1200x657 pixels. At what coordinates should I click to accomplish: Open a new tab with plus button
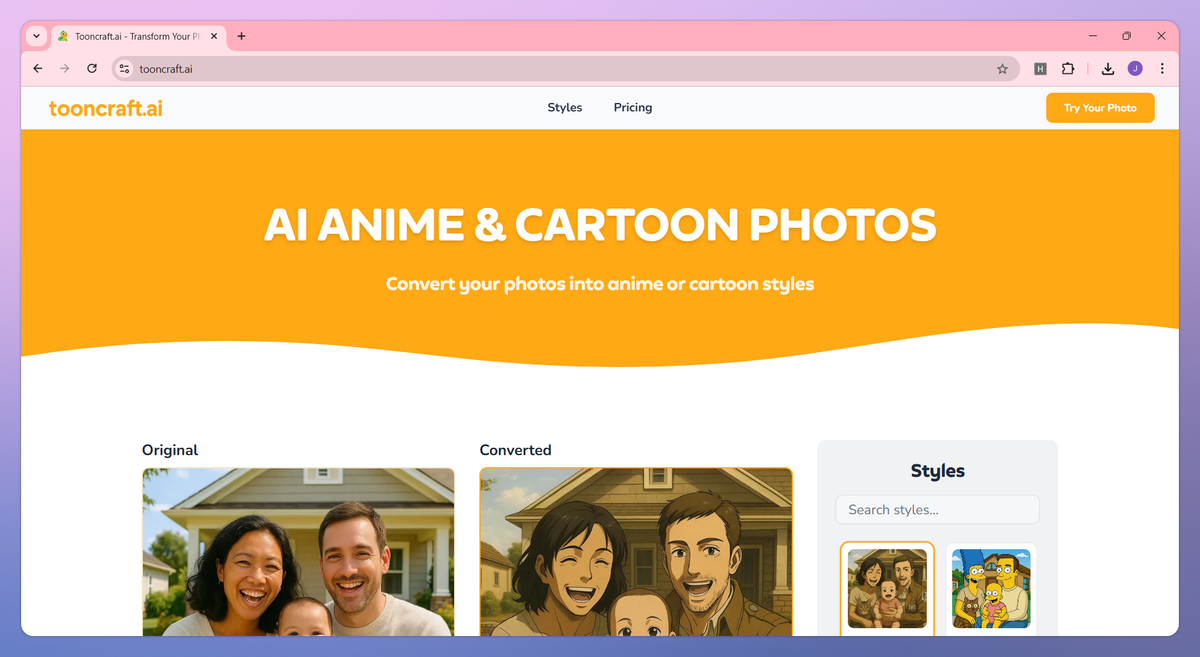[241, 36]
